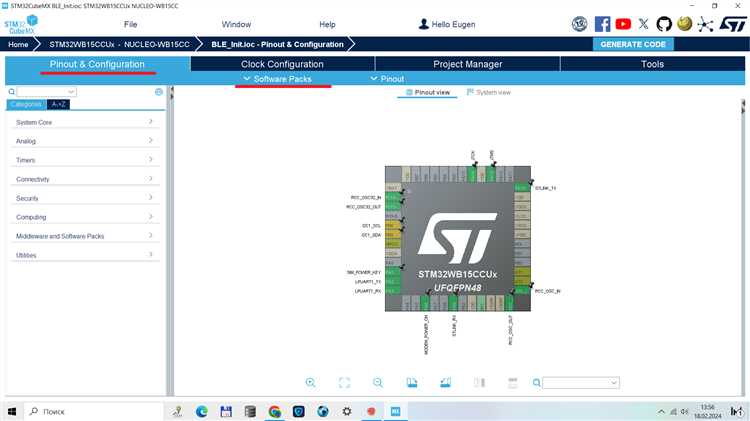This screenshot has width=750, height=421.
Task: Switch to the Project Manager tab
Action: (468, 64)
